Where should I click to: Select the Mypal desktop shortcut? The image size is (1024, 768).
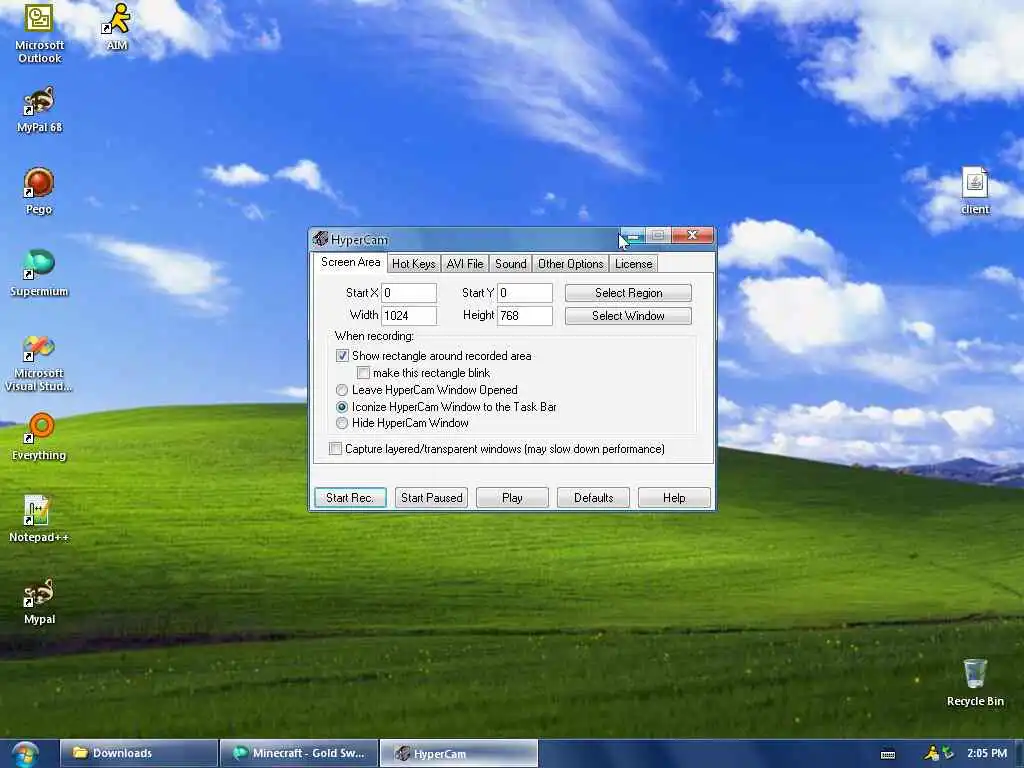[39, 601]
